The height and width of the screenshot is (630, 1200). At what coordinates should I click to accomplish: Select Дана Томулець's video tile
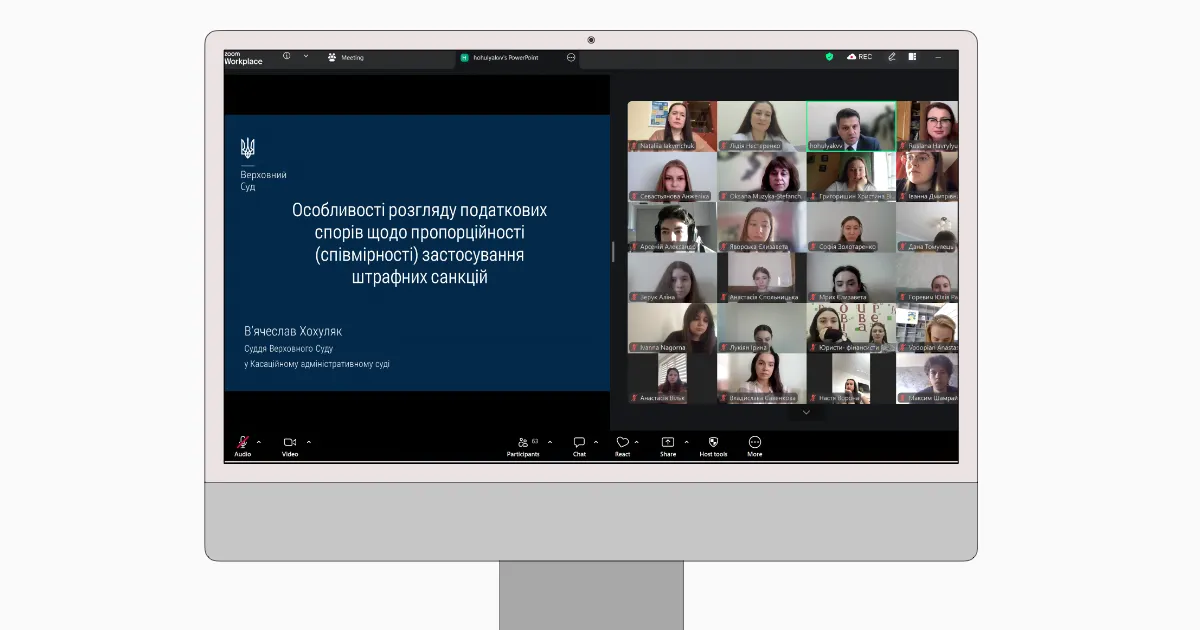(927, 227)
